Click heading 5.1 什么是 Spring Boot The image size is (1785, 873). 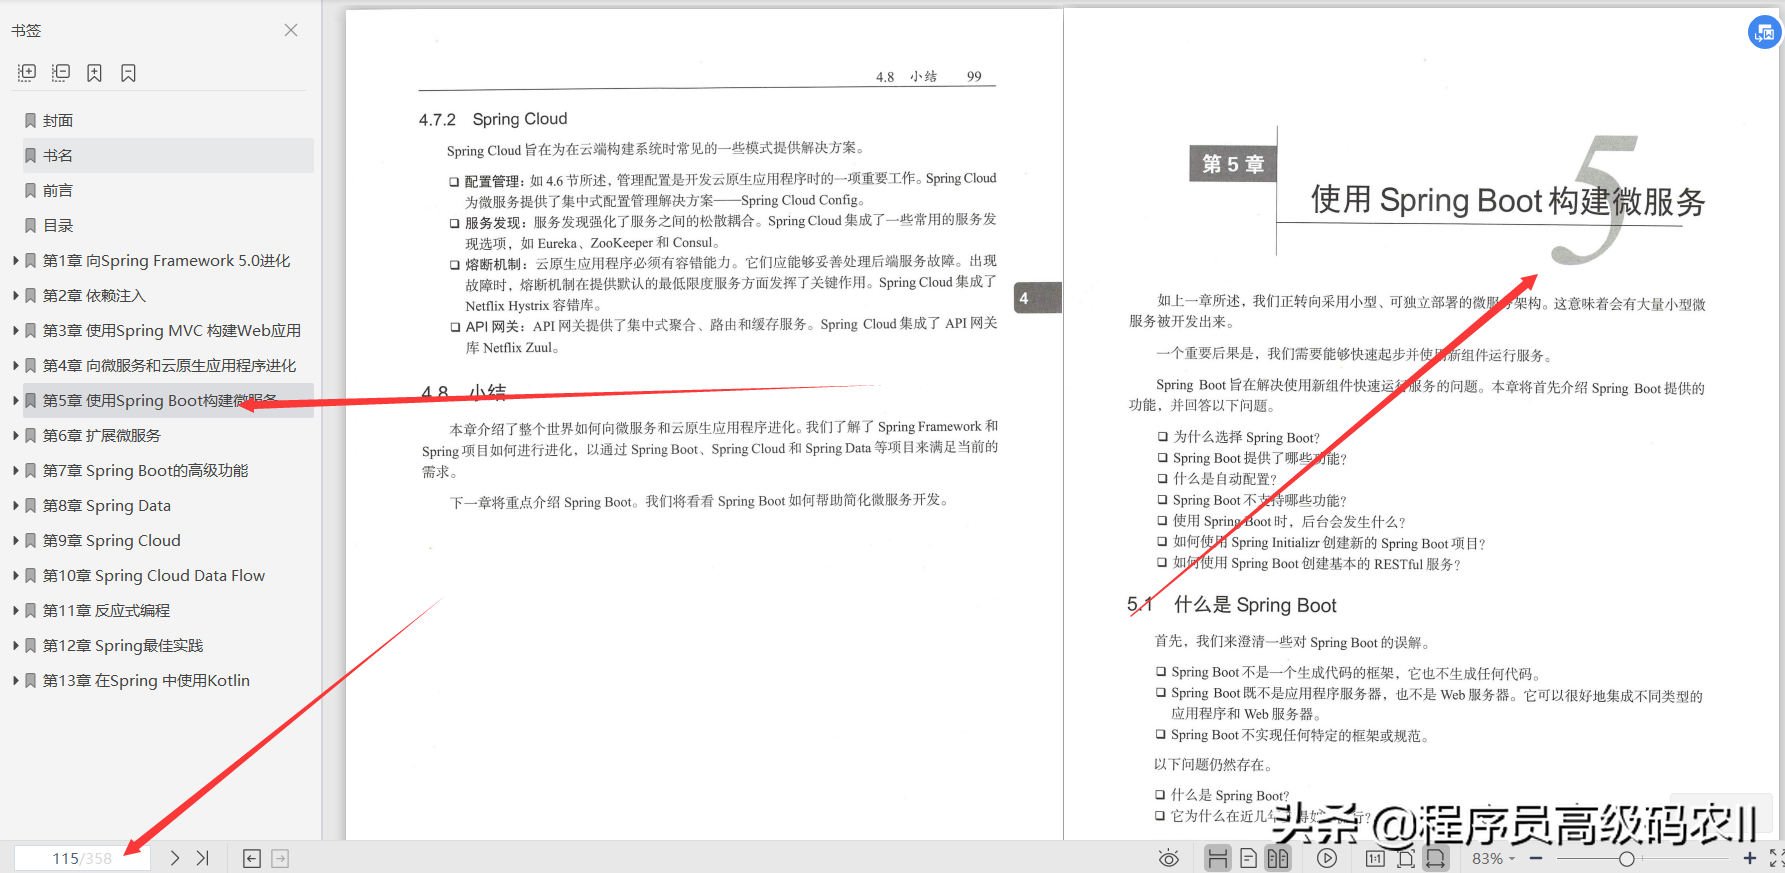coord(1231,604)
